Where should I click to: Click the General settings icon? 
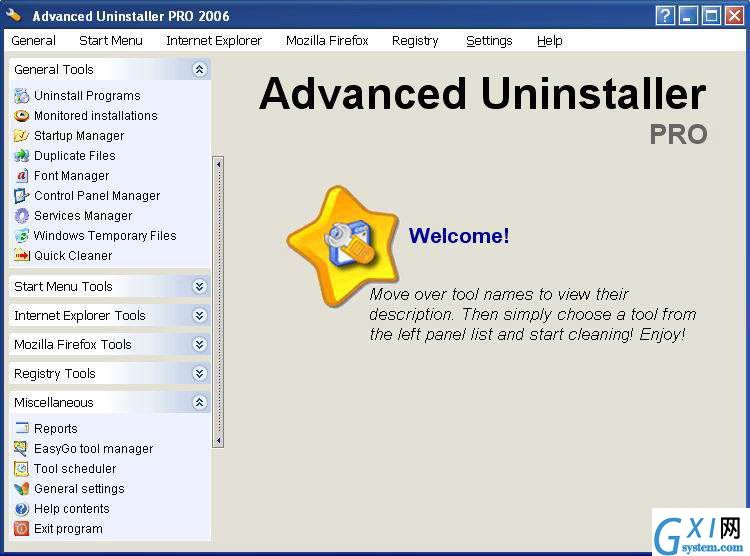pos(22,489)
